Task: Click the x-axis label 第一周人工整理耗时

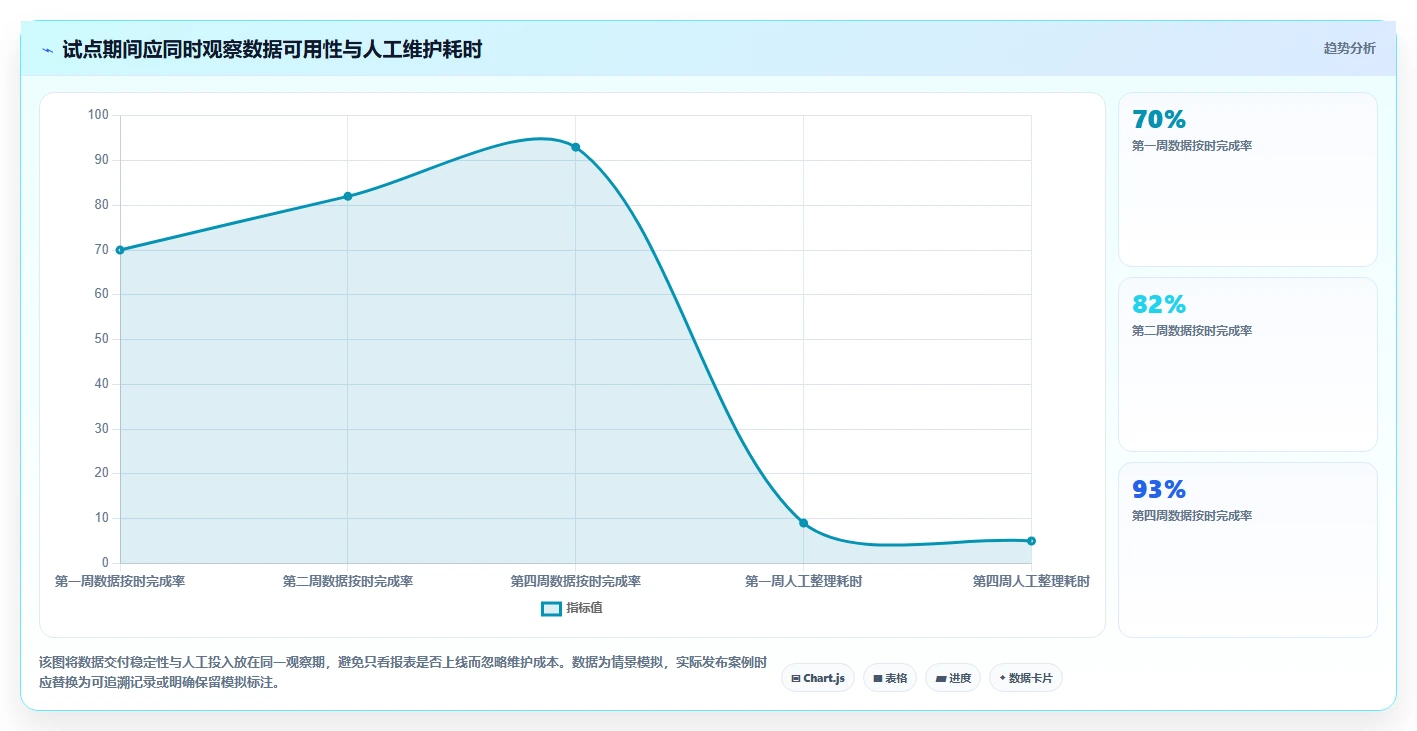Action: (803, 581)
